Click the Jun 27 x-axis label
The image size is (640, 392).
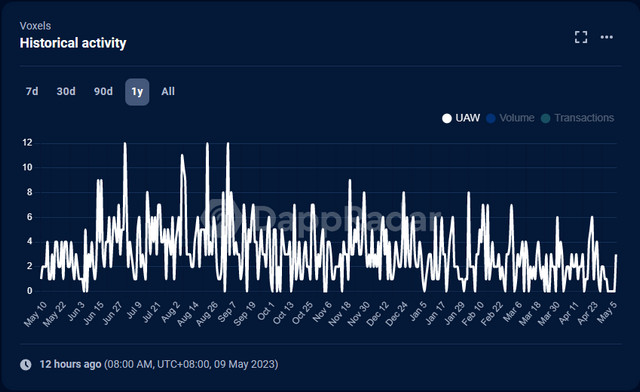[112, 314]
